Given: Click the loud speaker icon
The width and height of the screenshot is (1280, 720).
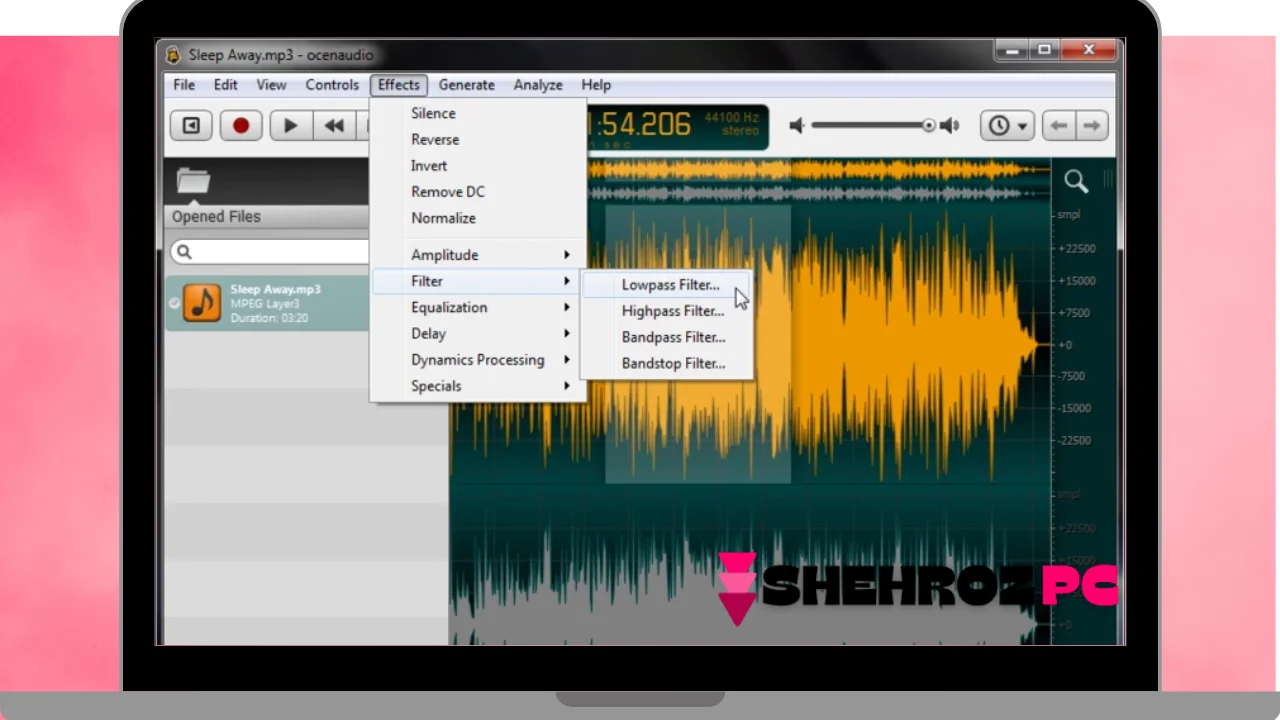Looking at the screenshot, I should tap(949, 126).
